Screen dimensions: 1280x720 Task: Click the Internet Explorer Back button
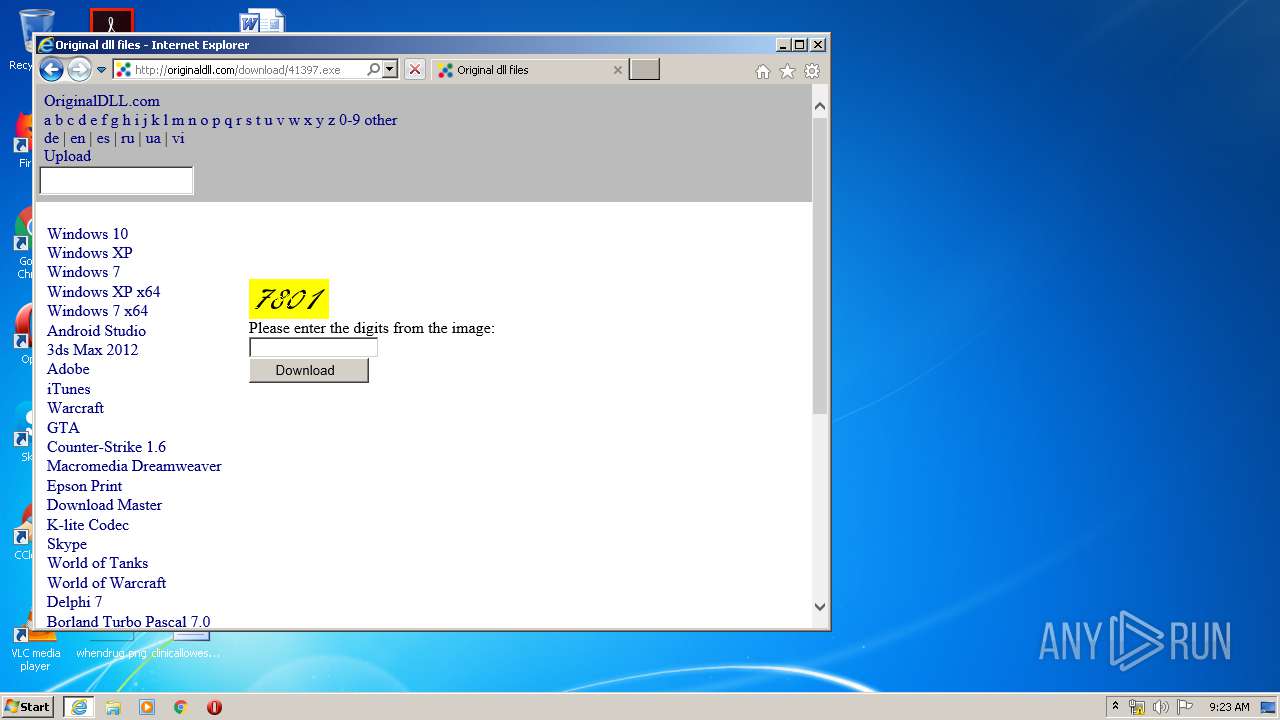click(x=51, y=70)
